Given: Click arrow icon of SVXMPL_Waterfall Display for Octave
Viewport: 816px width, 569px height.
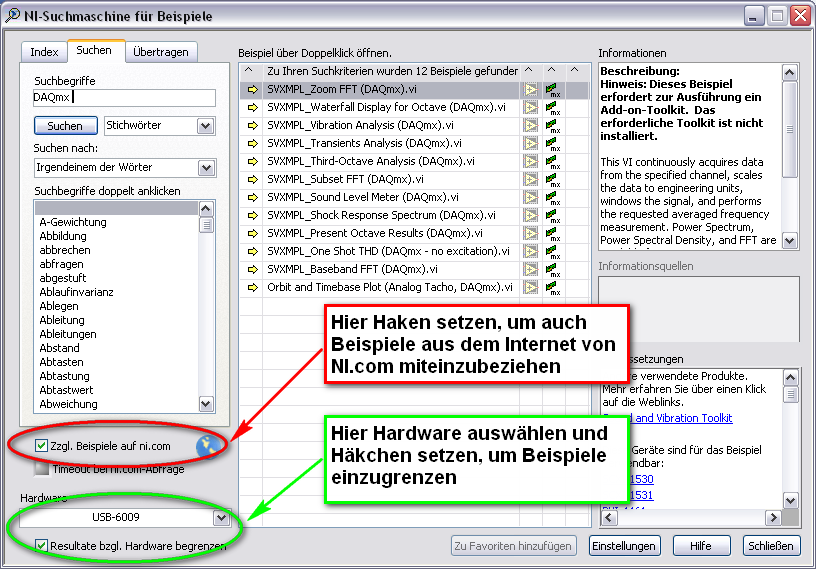Looking at the screenshot, I should pyautogui.click(x=252, y=108).
